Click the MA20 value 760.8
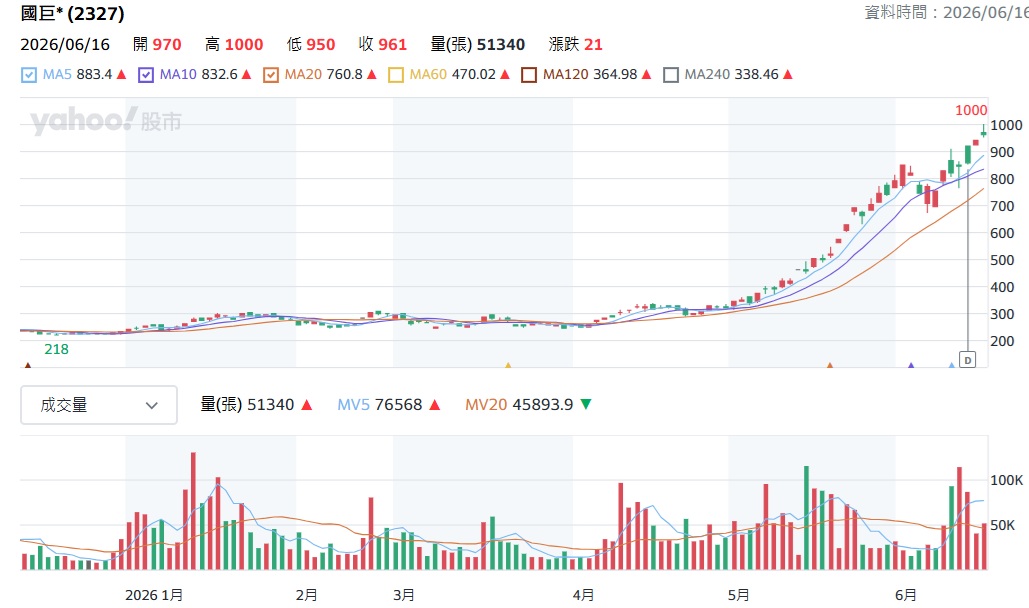The width and height of the screenshot is (1029, 608). [x=345, y=75]
